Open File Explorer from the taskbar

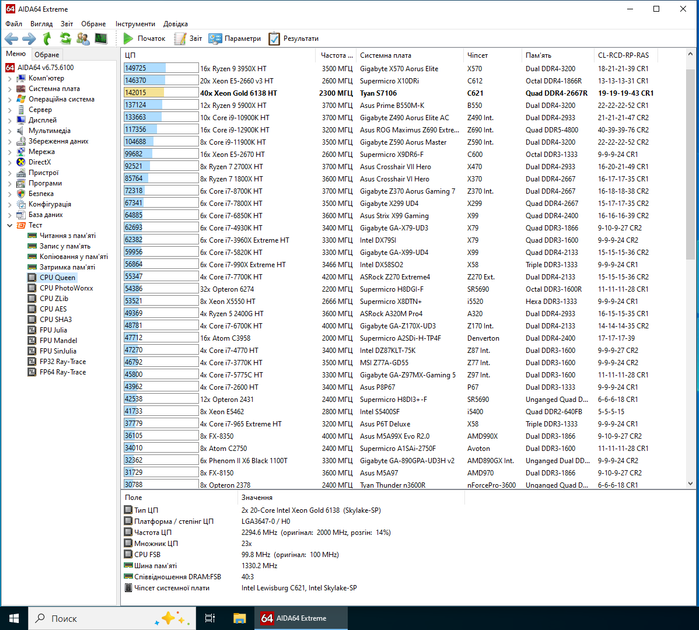(x=239, y=618)
